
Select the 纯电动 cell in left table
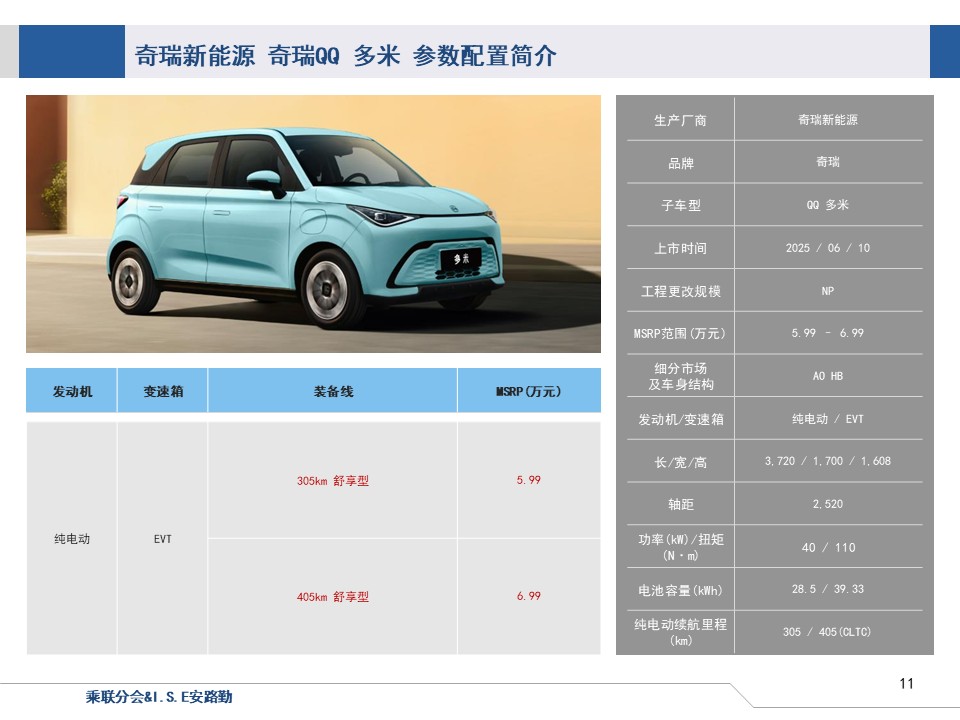tap(72, 539)
